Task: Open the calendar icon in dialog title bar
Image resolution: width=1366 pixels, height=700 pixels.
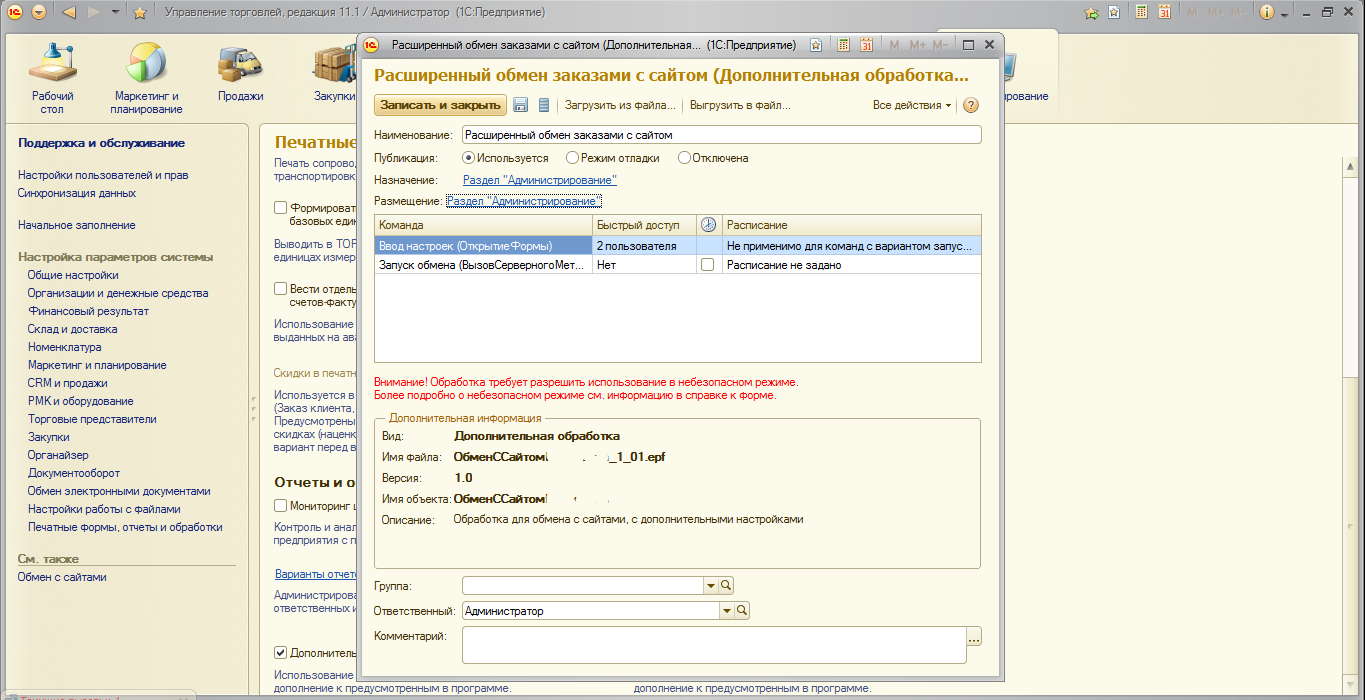Action: pyautogui.click(x=867, y=45)
